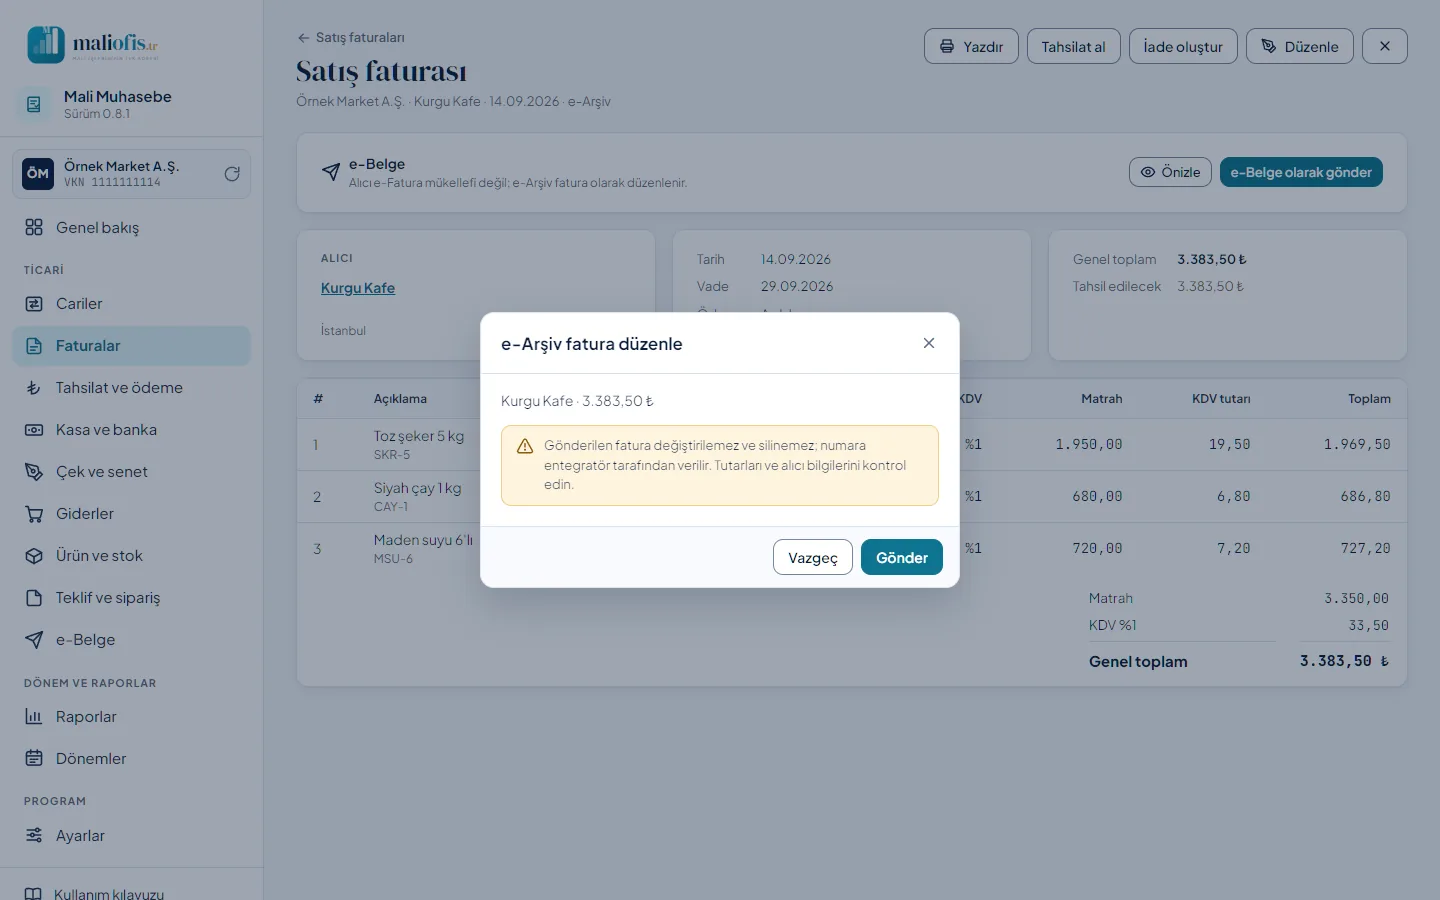Open Genel bakış from the sidebar
The height and width of the screenshot is (900, 1440).
pyautogui.click(x=131, y=227)
